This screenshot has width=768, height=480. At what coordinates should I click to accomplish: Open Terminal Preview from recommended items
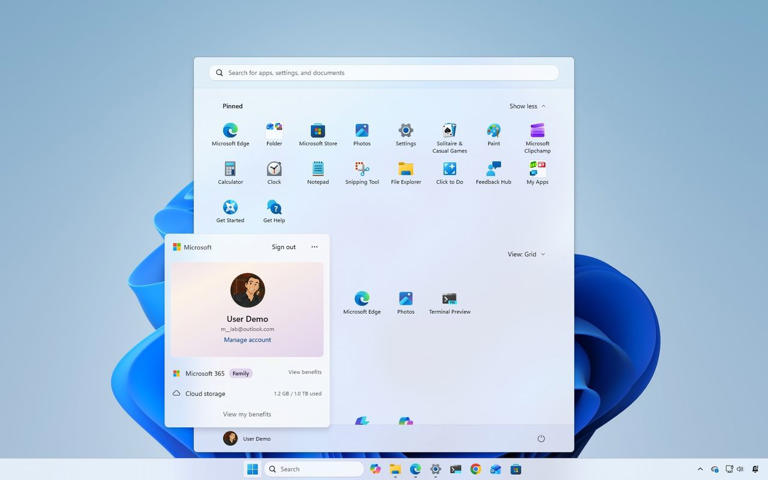coord(450,303)
